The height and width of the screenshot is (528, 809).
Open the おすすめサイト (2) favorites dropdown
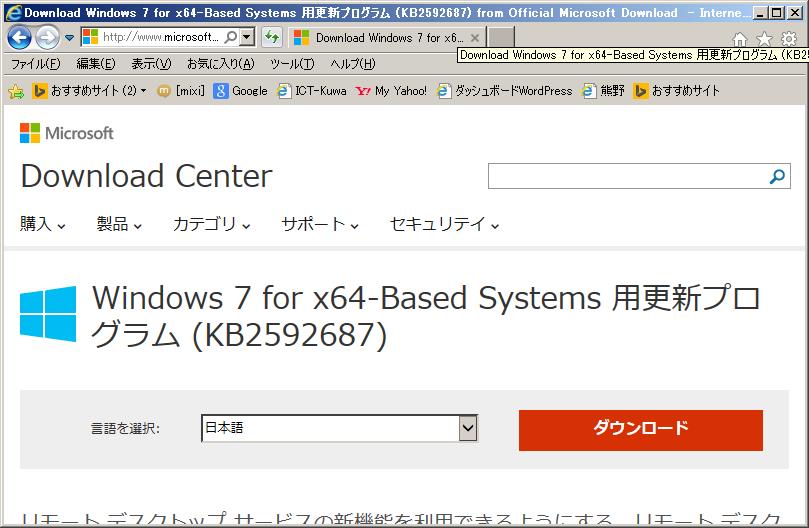89,91
